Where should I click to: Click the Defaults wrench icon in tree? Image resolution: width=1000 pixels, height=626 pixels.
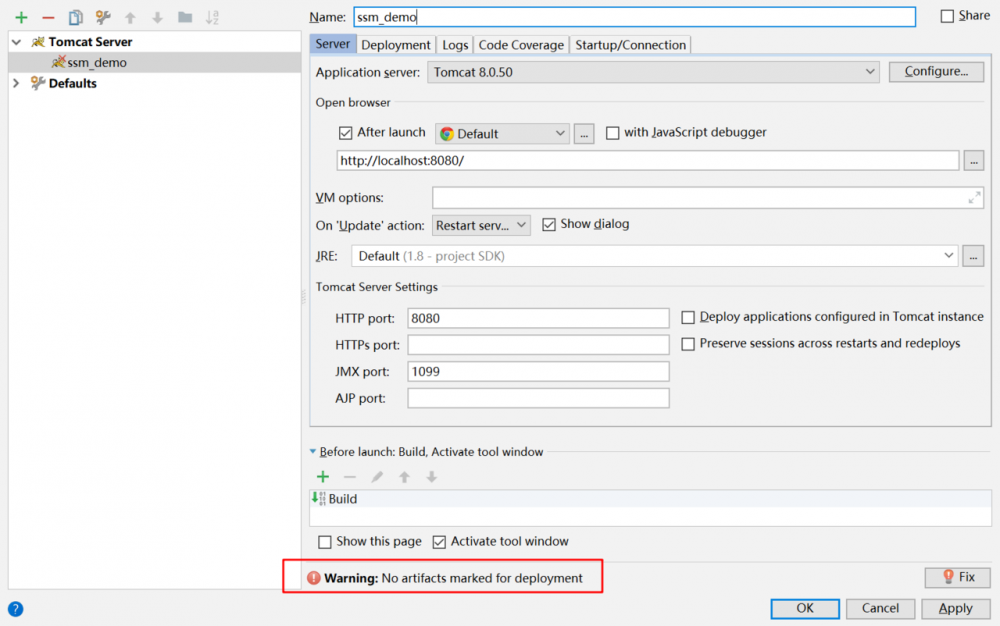38,84
